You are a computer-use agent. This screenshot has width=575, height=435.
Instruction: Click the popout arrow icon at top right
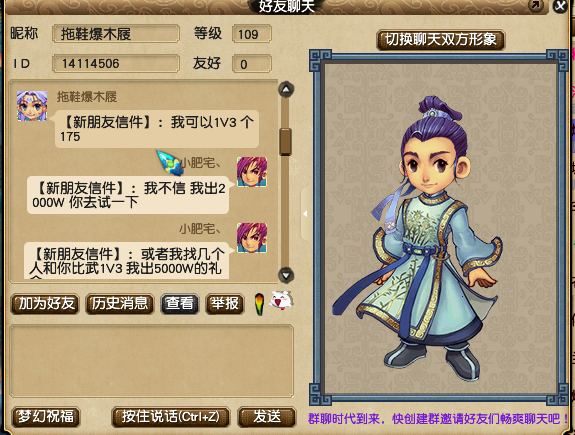click(536, 5)
